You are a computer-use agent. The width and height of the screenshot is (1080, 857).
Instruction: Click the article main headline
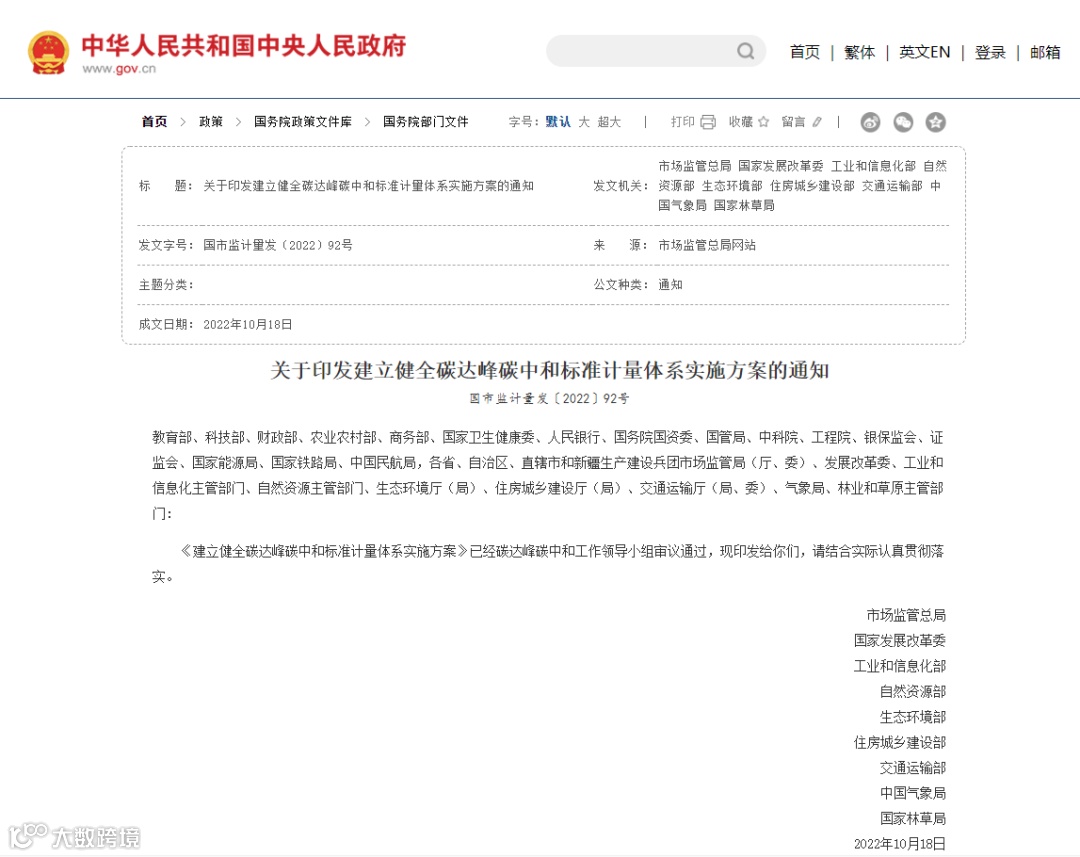550,371
